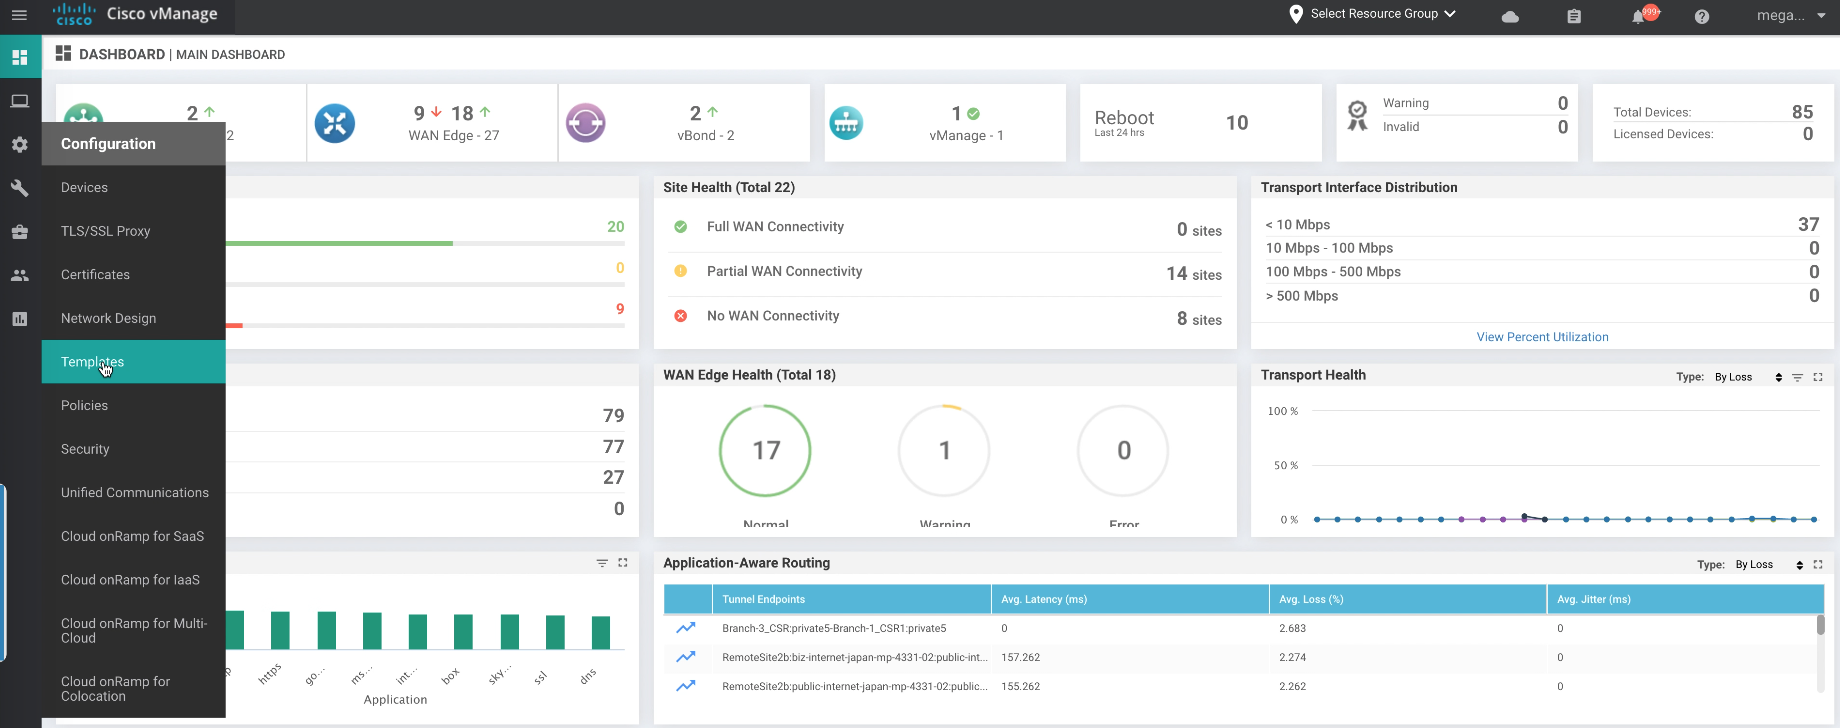Sort by Avg. Latency (ms) column header
The image size is (1840, 728).
coord(1130,599)
